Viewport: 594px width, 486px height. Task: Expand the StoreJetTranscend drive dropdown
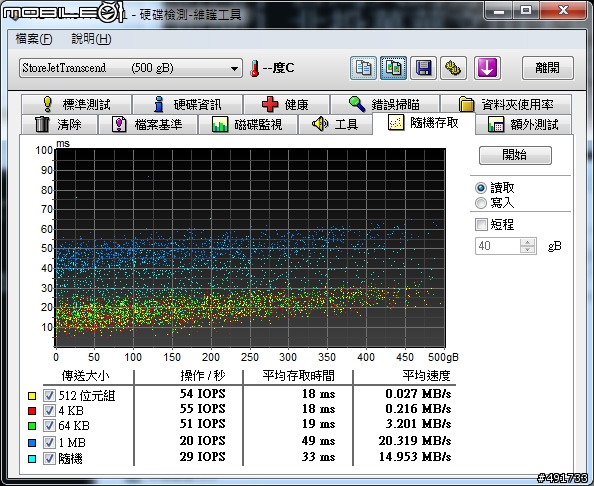(131, 68)
